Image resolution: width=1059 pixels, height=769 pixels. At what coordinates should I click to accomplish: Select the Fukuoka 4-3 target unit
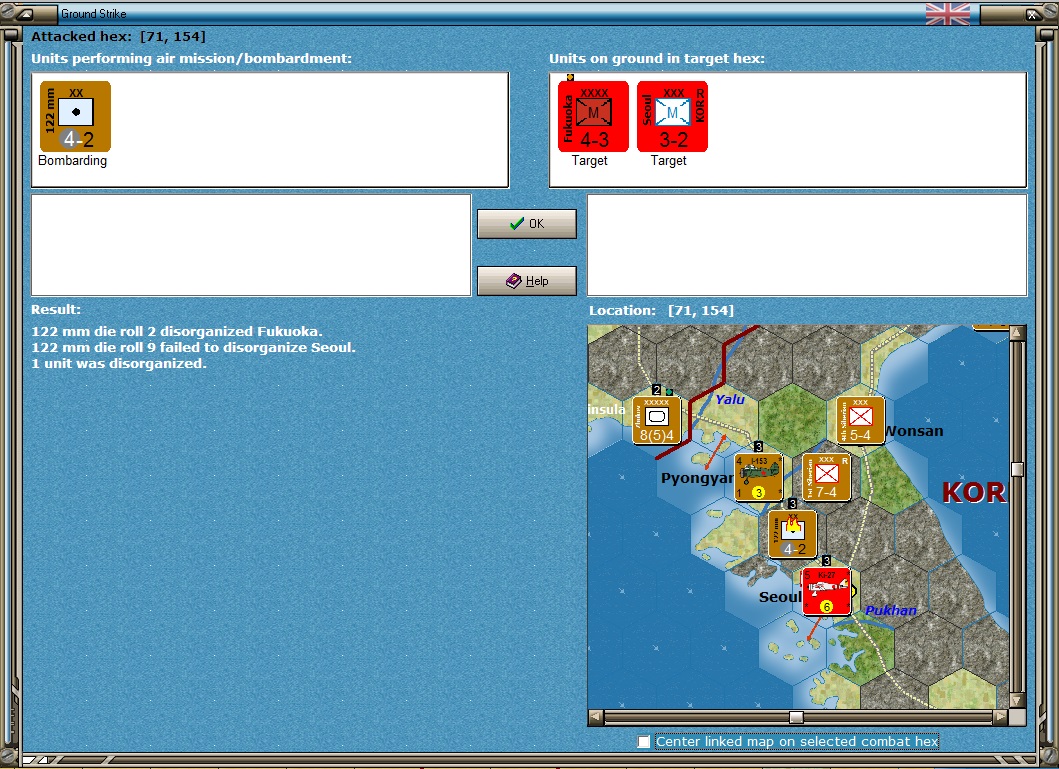pyautogui.click(x=593, y=117)
